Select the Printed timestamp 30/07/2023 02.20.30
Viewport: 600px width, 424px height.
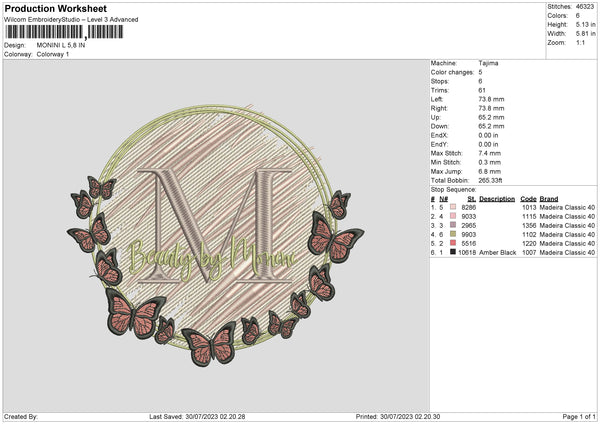(410, 416)
